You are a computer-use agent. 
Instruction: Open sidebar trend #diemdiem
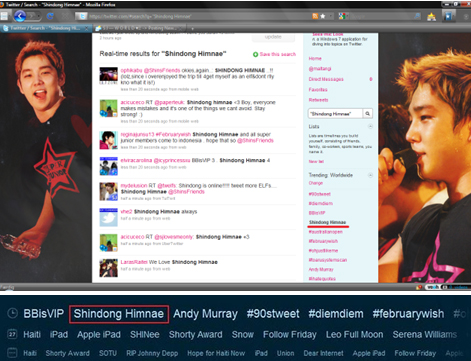pos(320,203)
